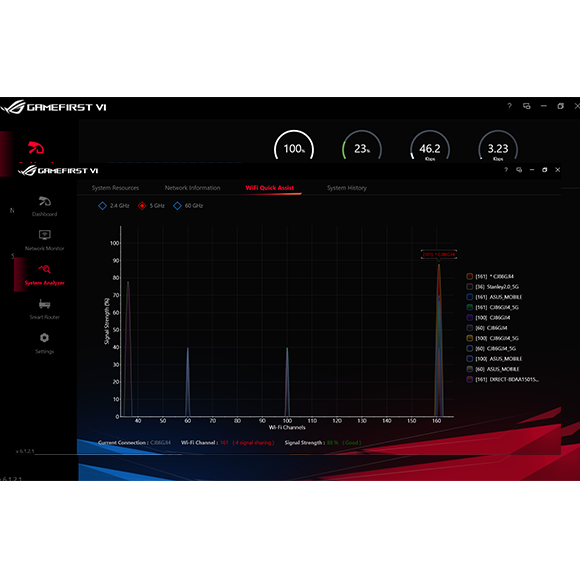The height and width of the screenshot is (580, 580).
Task: Click the display switch icon beside help
Action: point(519,170)
